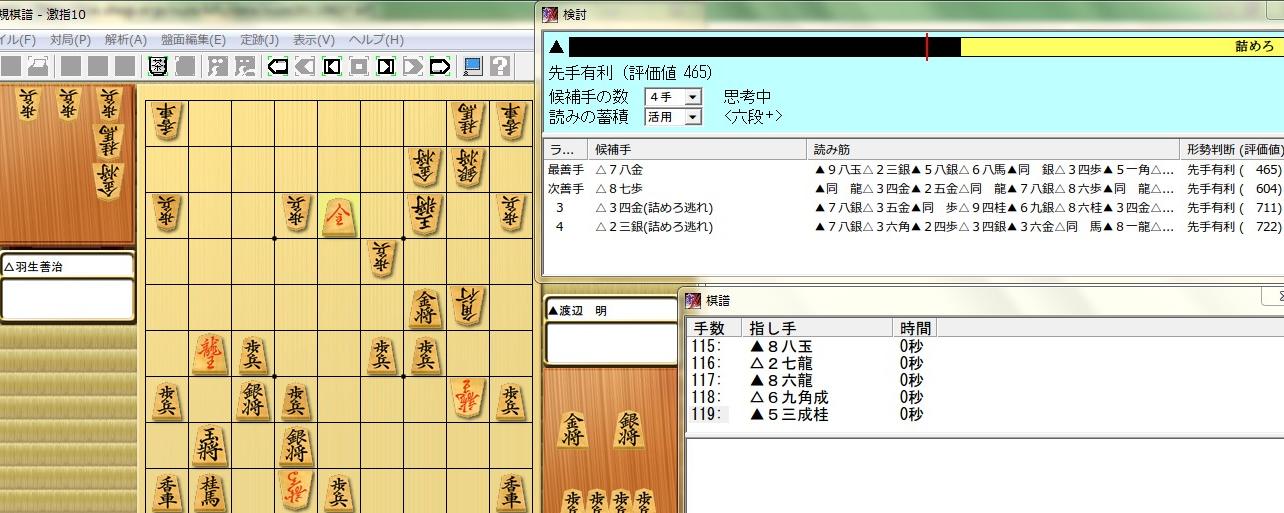The image size is (1284, 513).
Task: Click the stop square toolbar icon
Action: tap(358, 66)
